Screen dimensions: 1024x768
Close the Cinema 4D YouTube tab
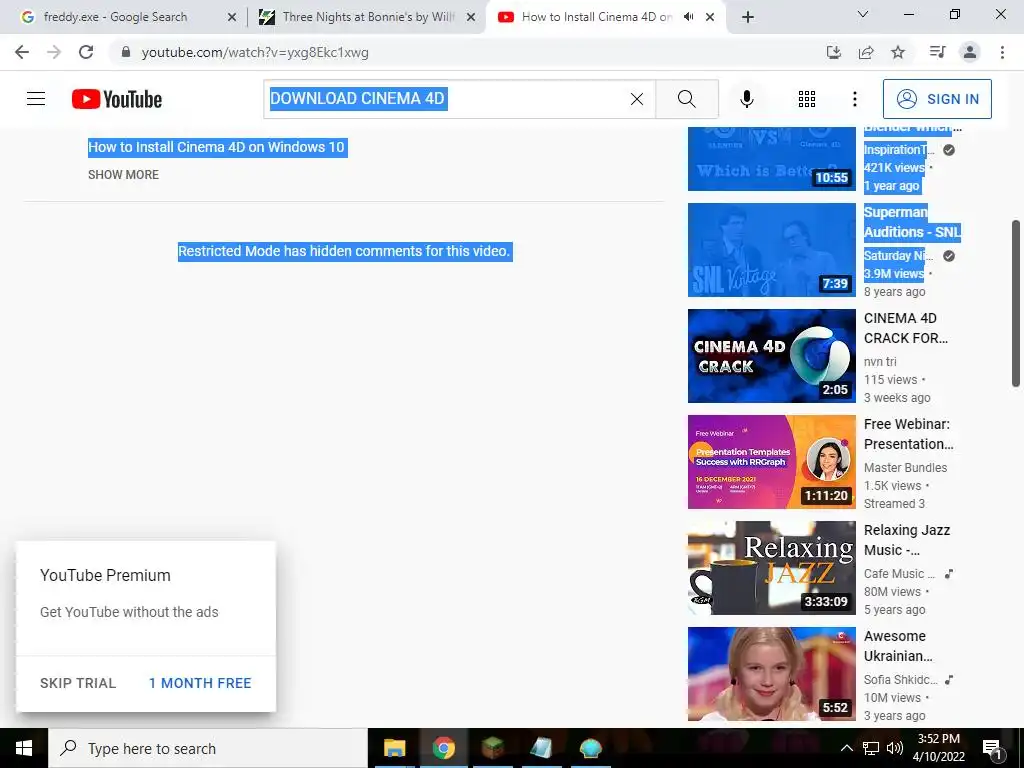(710, 17)
